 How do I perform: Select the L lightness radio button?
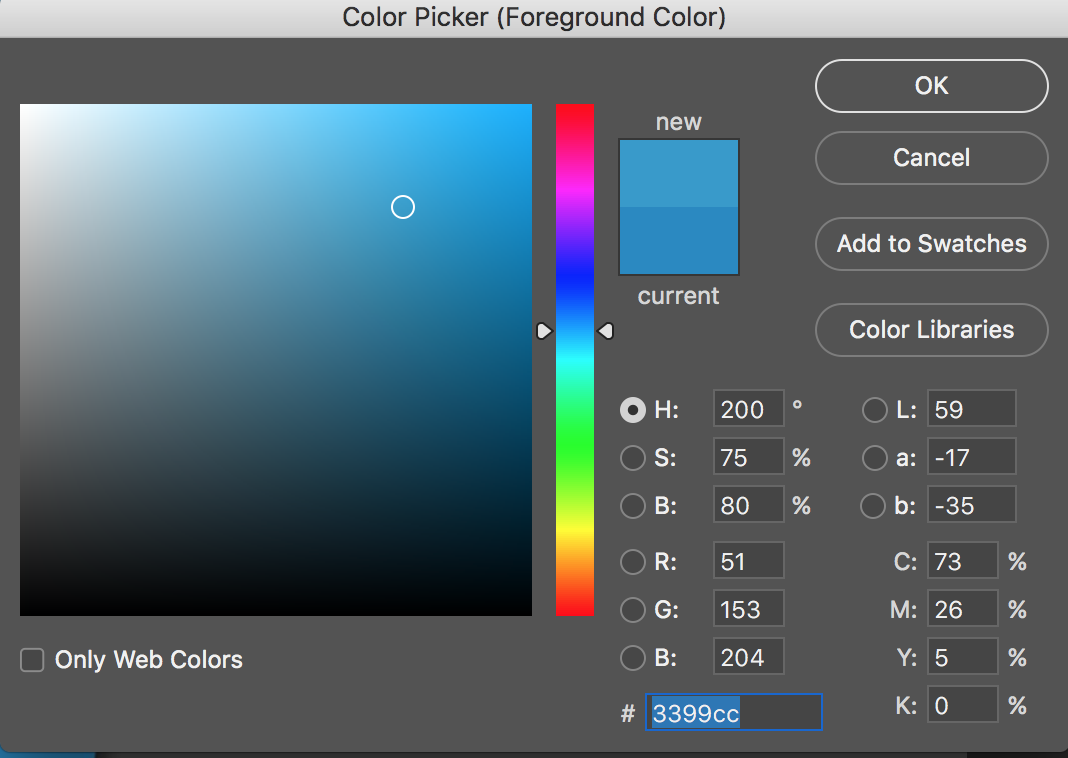(874, 410)
